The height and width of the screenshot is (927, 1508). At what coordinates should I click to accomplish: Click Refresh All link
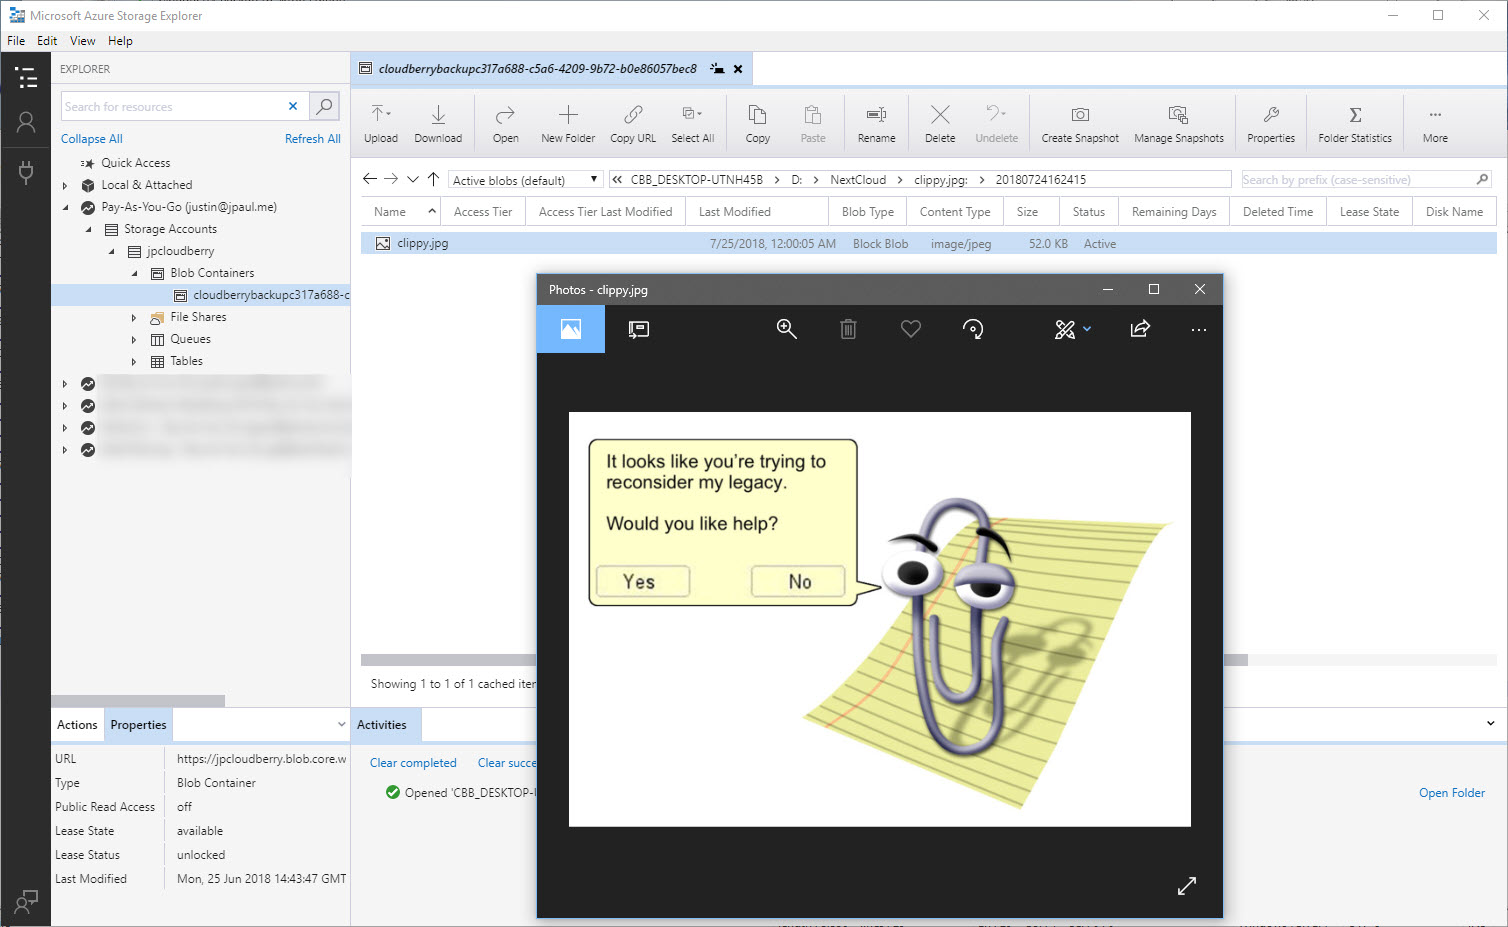coord(312,139)
